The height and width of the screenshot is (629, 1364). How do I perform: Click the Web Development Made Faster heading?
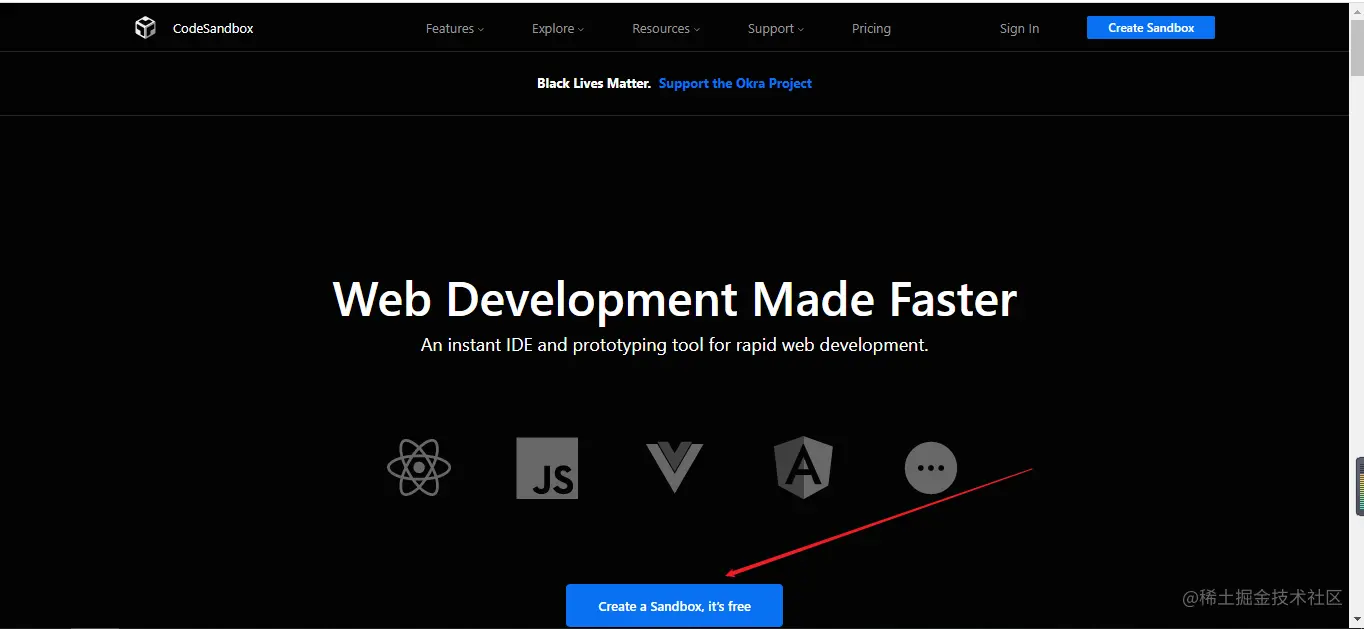pos(675,299)
